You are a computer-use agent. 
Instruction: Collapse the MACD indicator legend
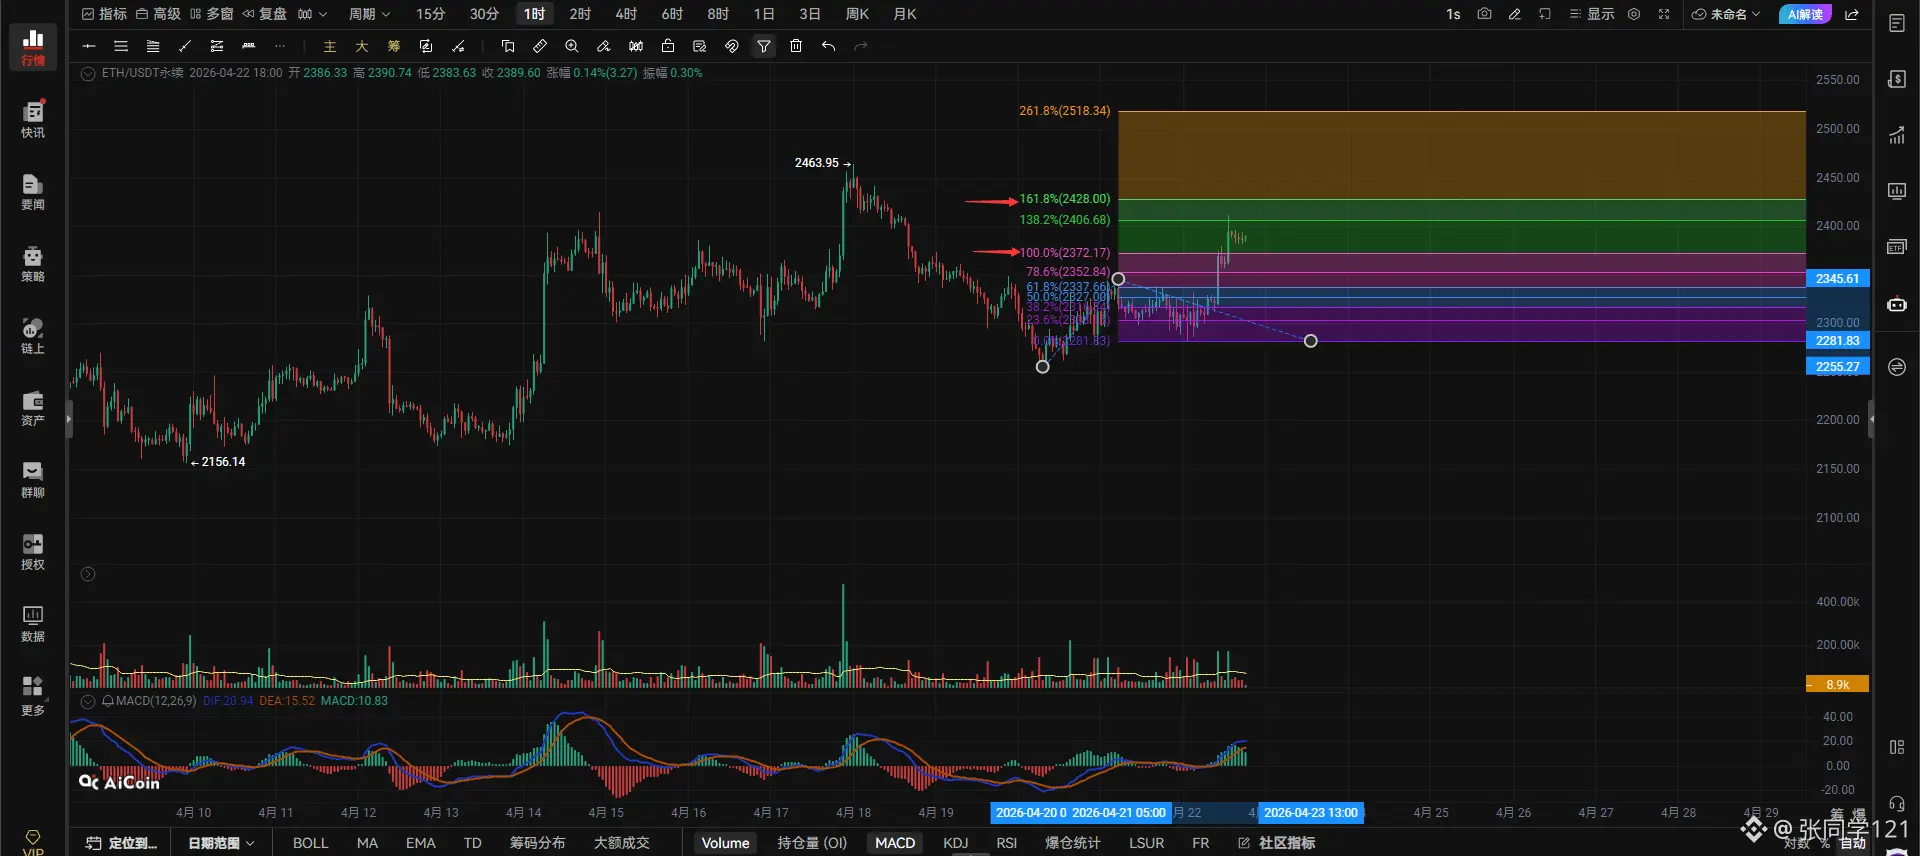(88, 701)
